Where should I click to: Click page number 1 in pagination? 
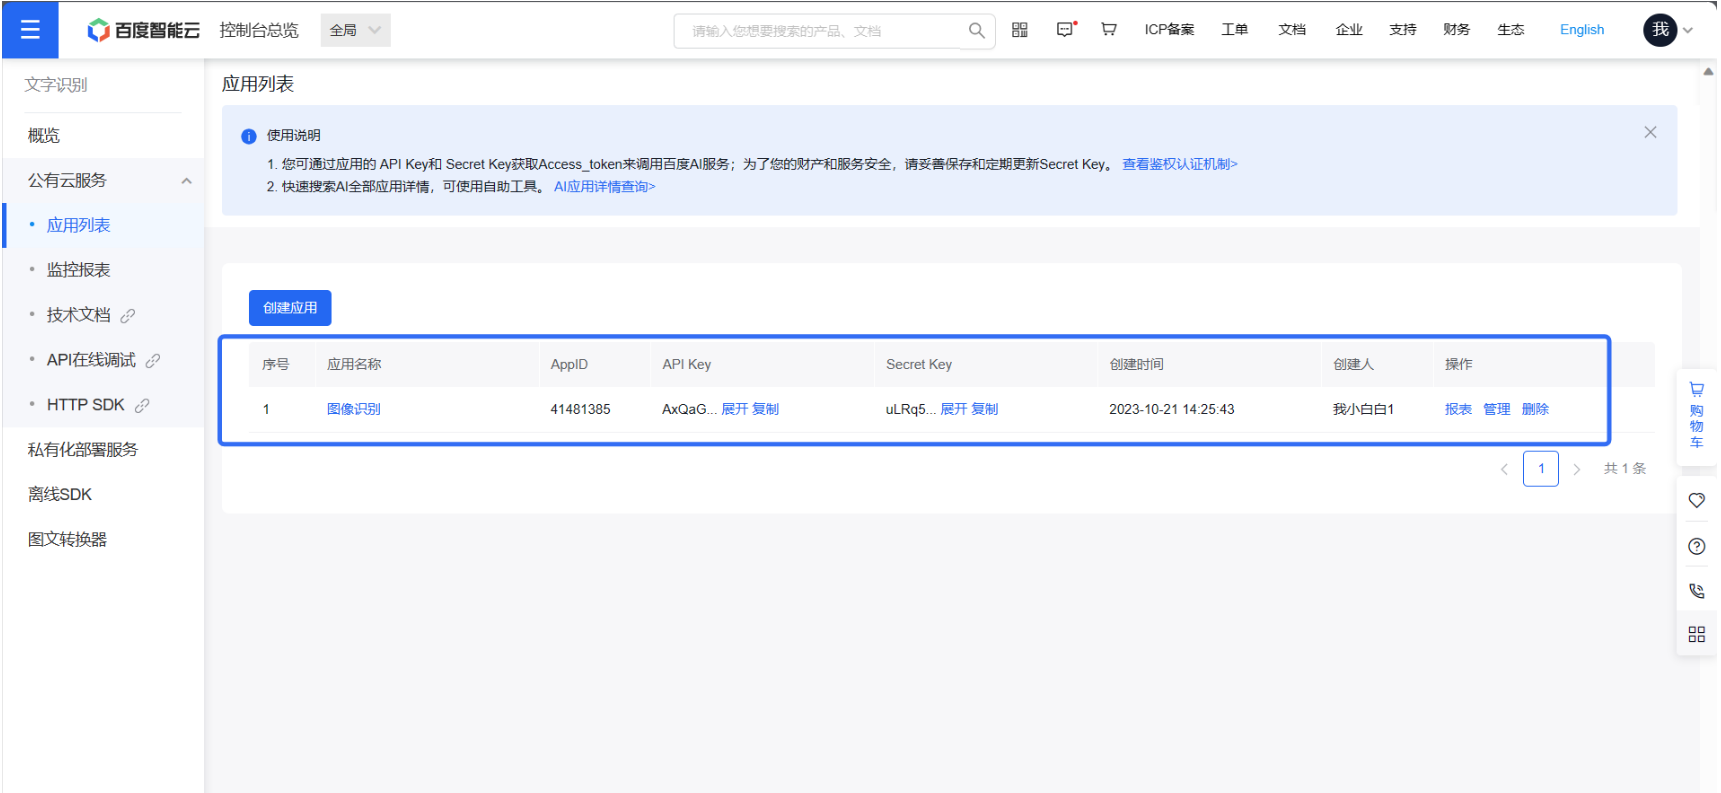tap(1541, 469)
